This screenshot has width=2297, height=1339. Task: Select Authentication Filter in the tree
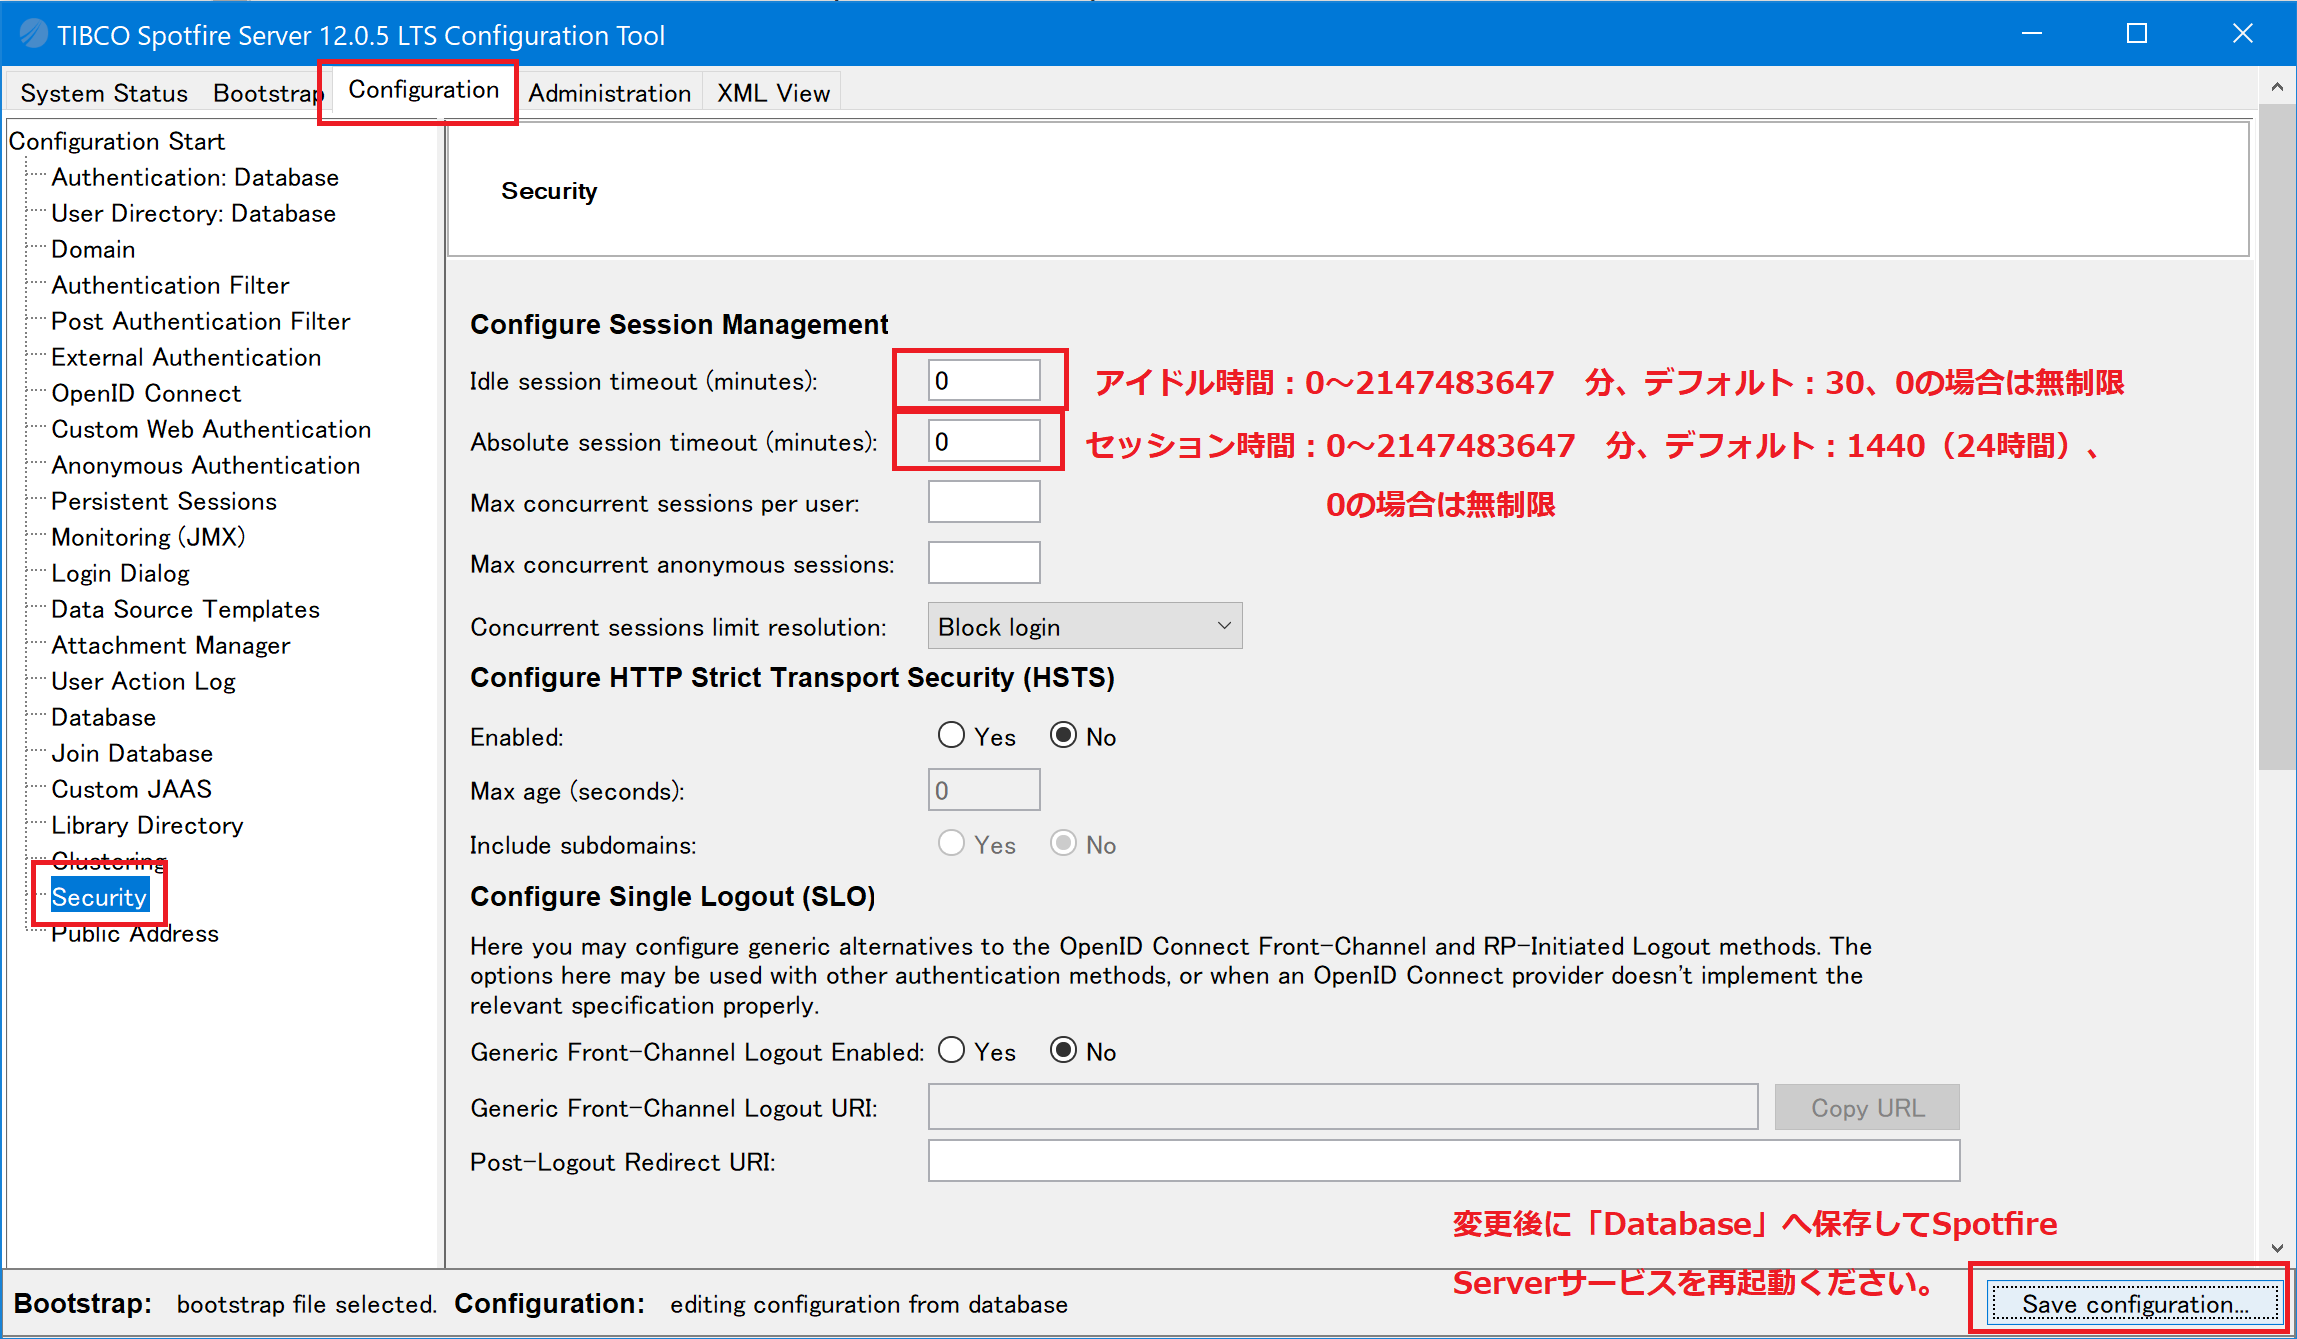point(170,285)
